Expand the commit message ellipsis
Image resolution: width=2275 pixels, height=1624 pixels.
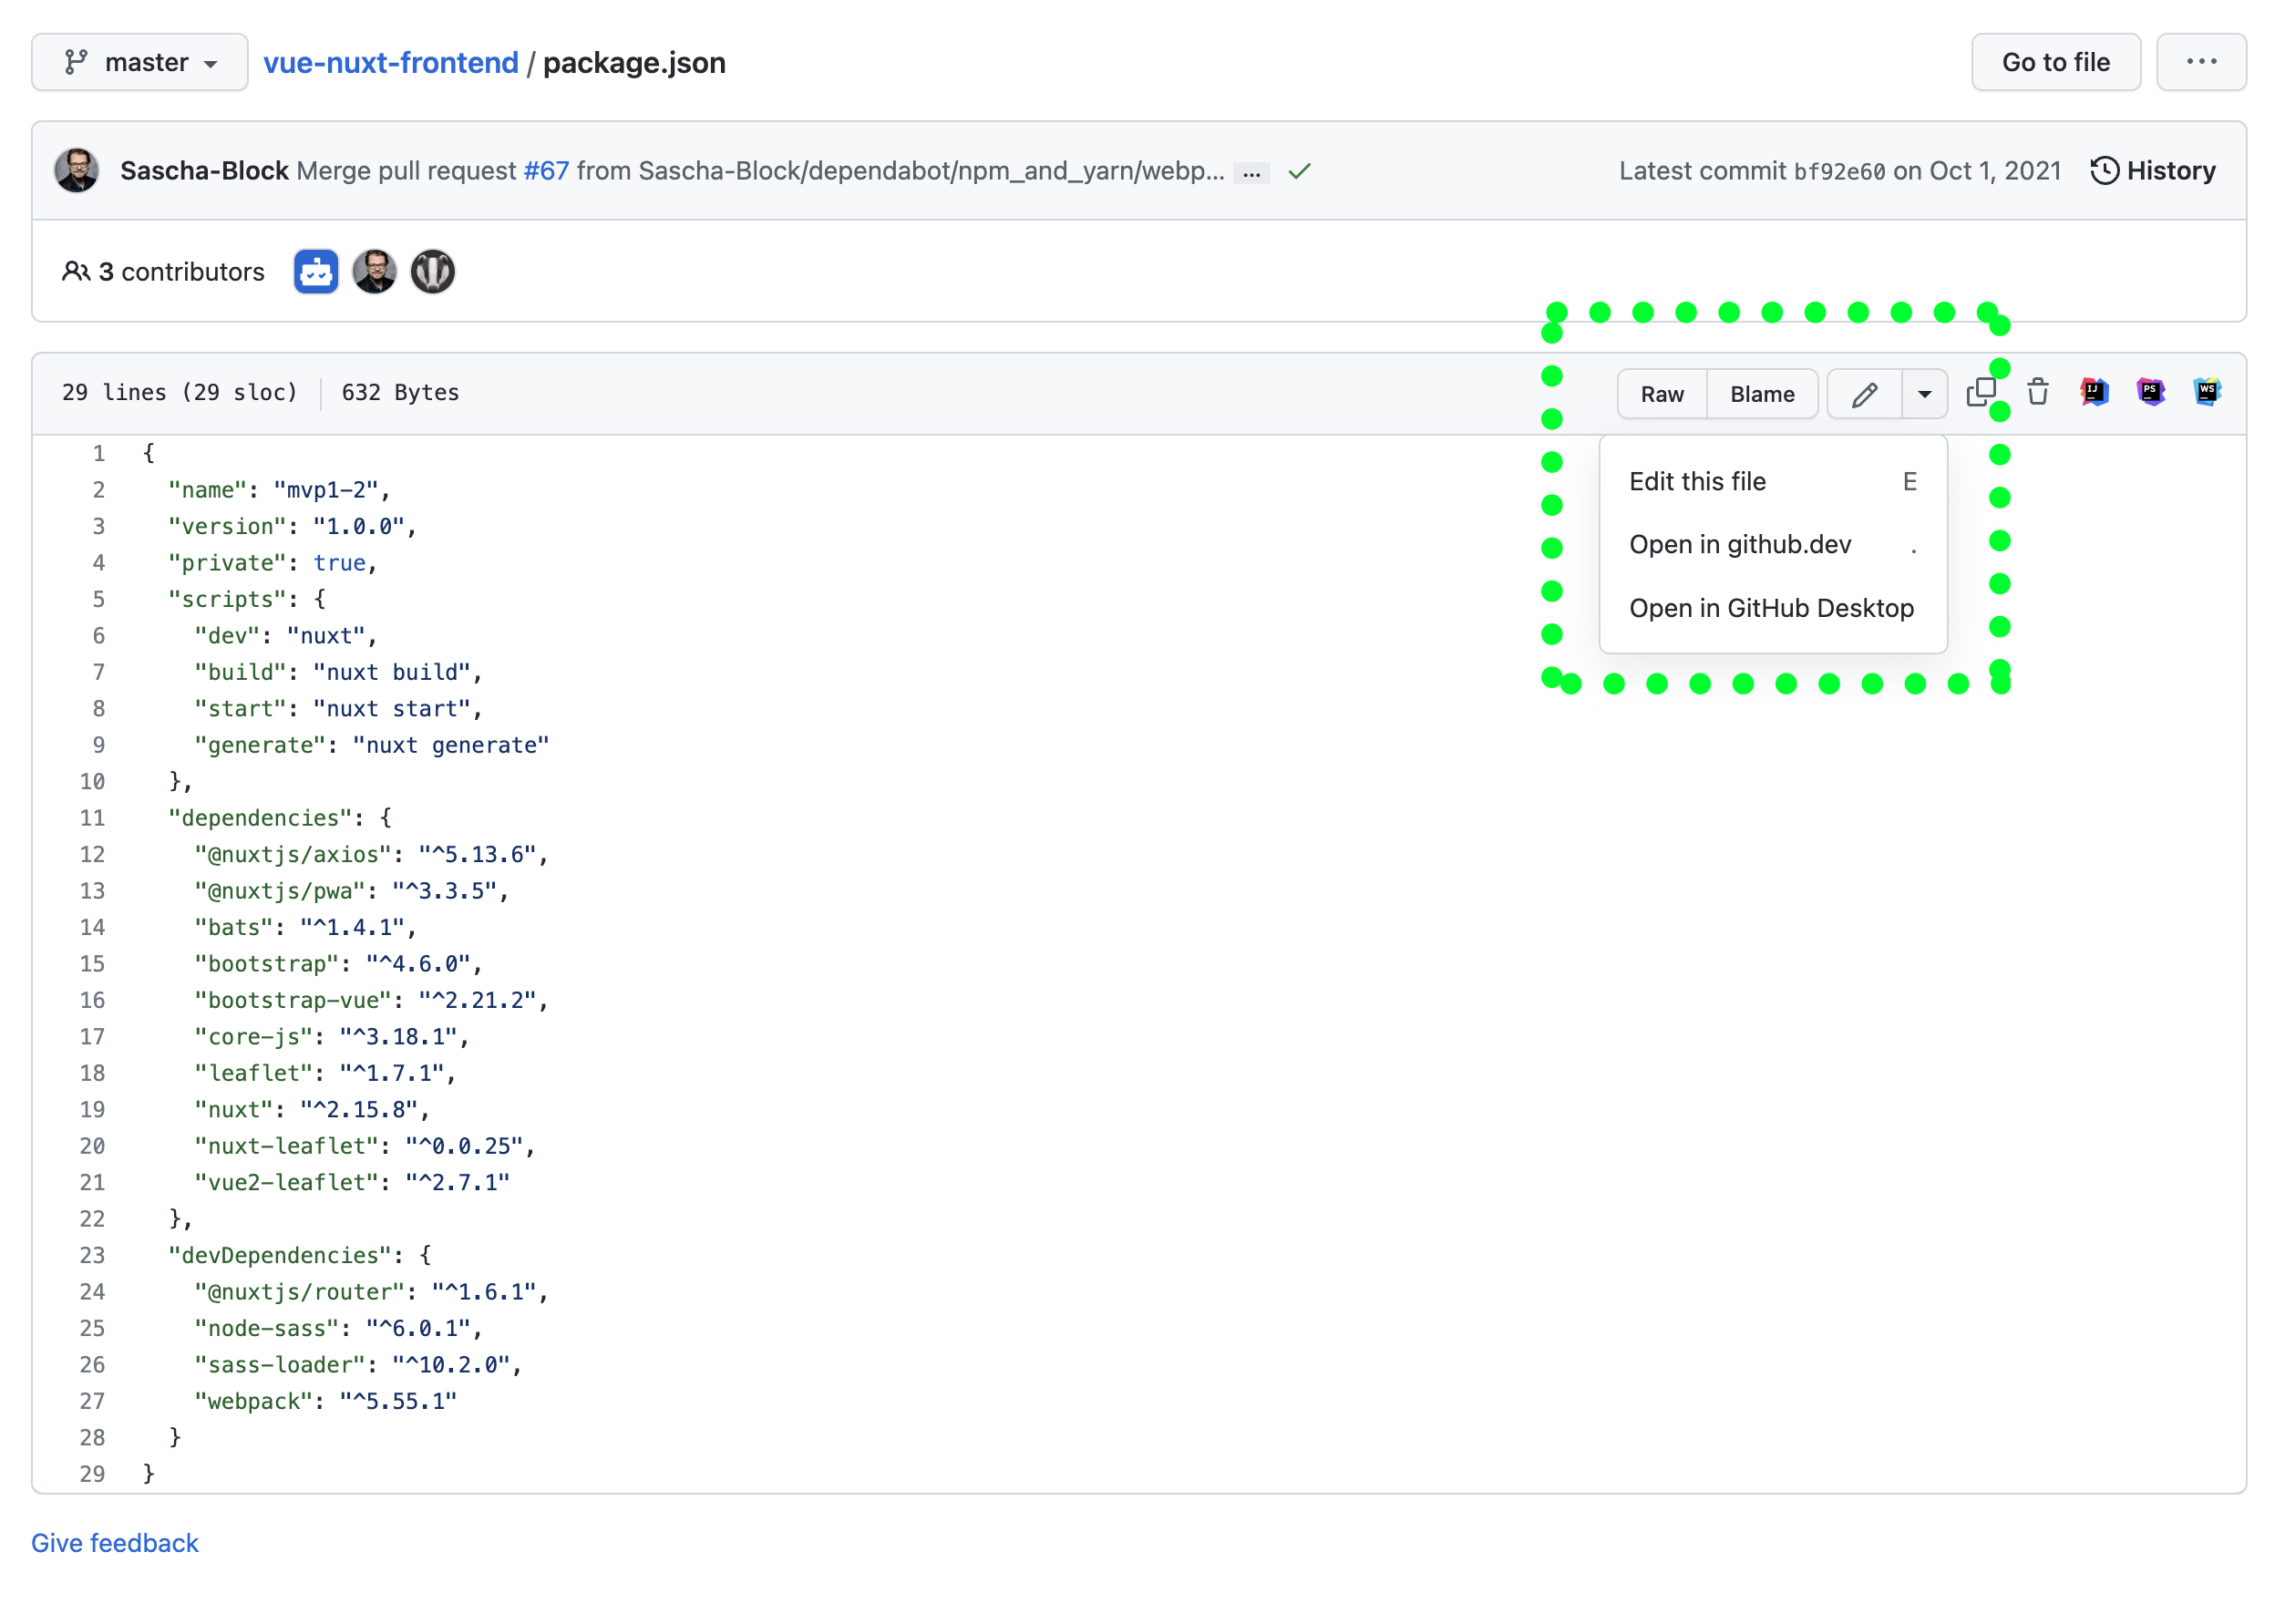coord(1251,172)
